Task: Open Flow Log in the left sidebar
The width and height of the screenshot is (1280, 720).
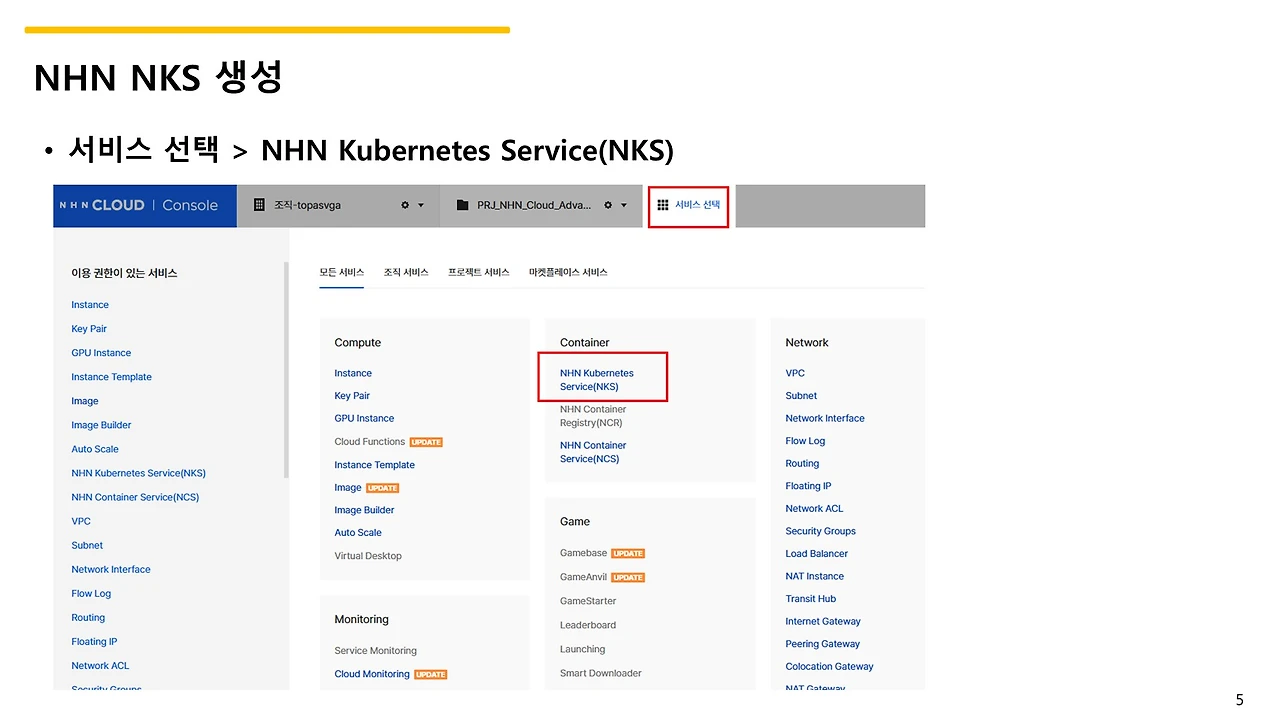Action: point(91,593)
